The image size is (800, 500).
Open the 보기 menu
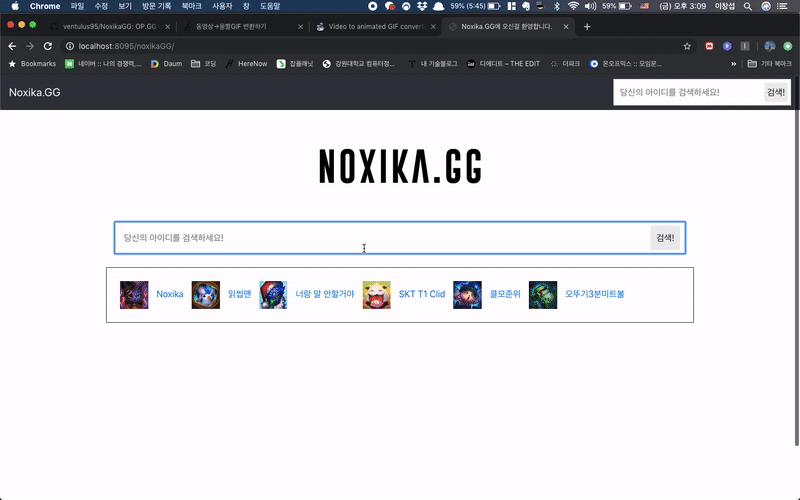pos(125,6)
